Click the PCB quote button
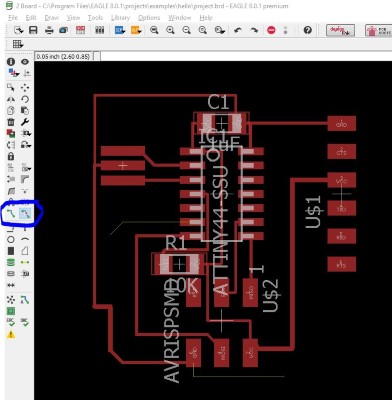Viewport: 392px width, 400px height. click(379, 30)
